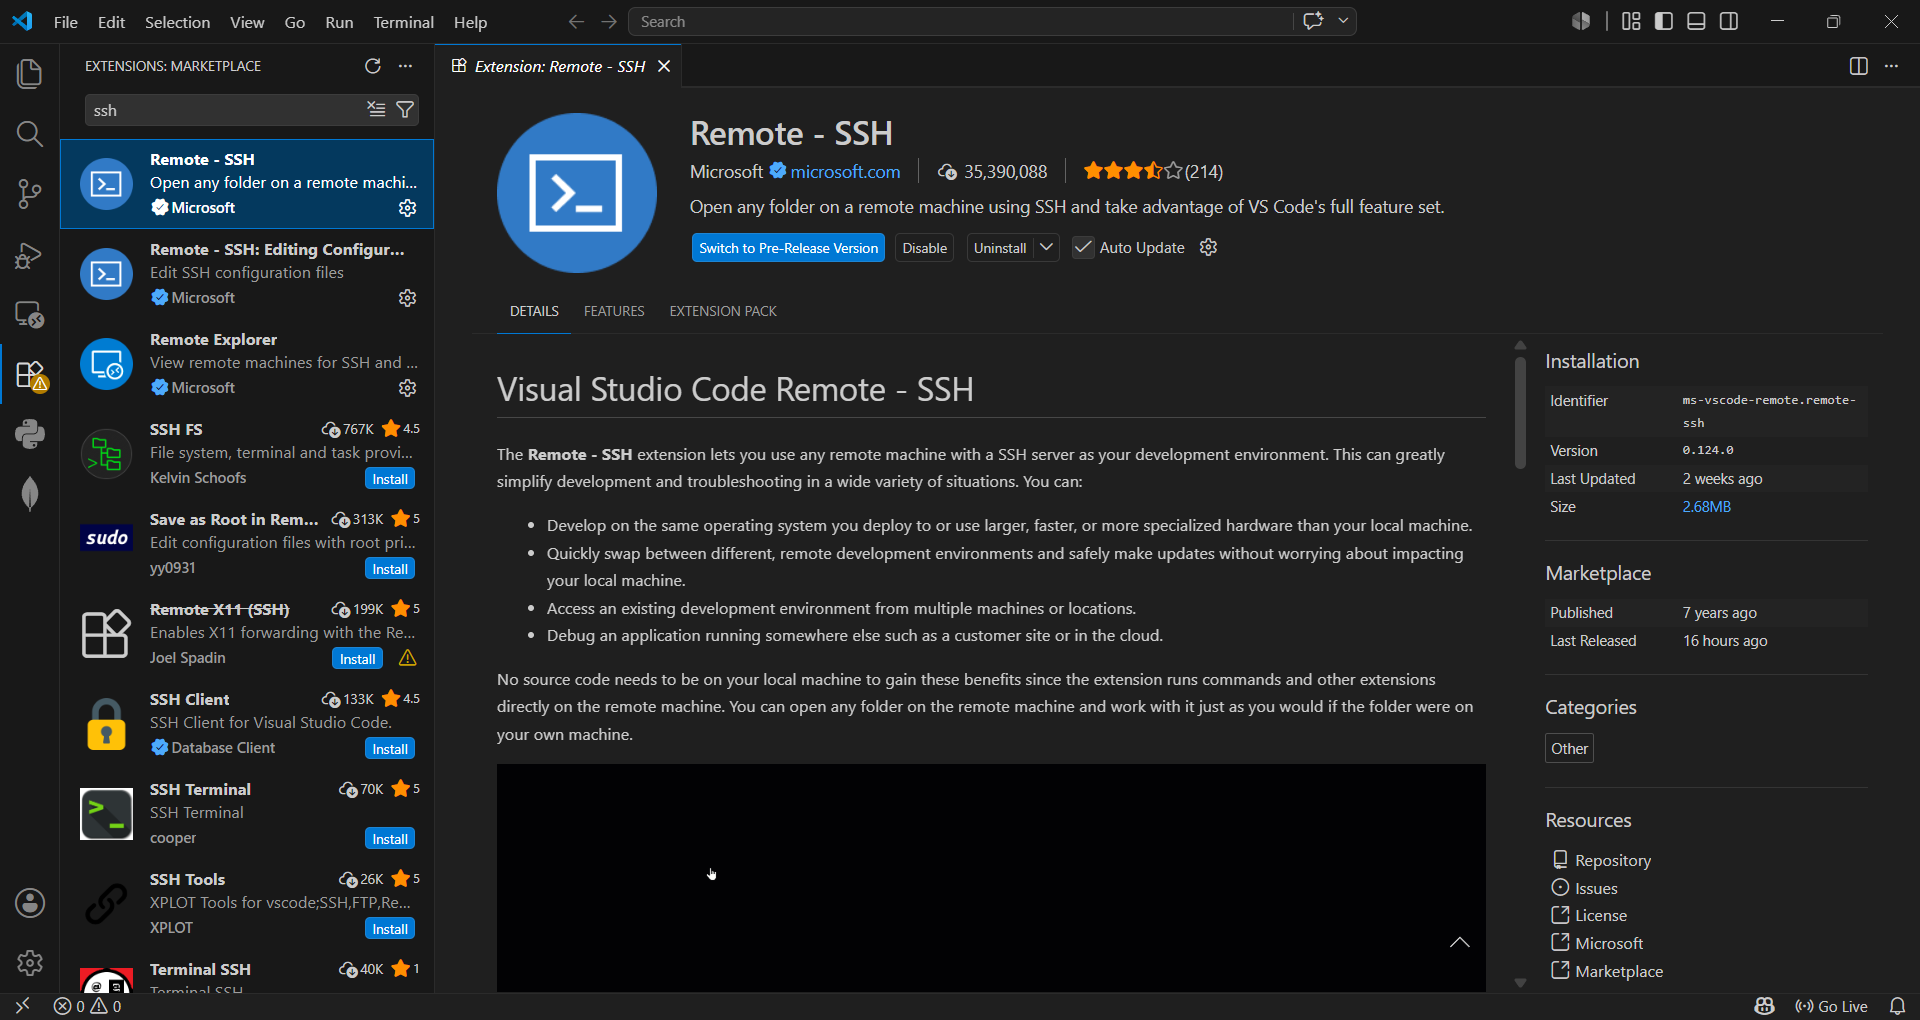Toggle secondary side bar visibility
The height and width of the screenshot is (1020, 1920).
pos(1729,21)
